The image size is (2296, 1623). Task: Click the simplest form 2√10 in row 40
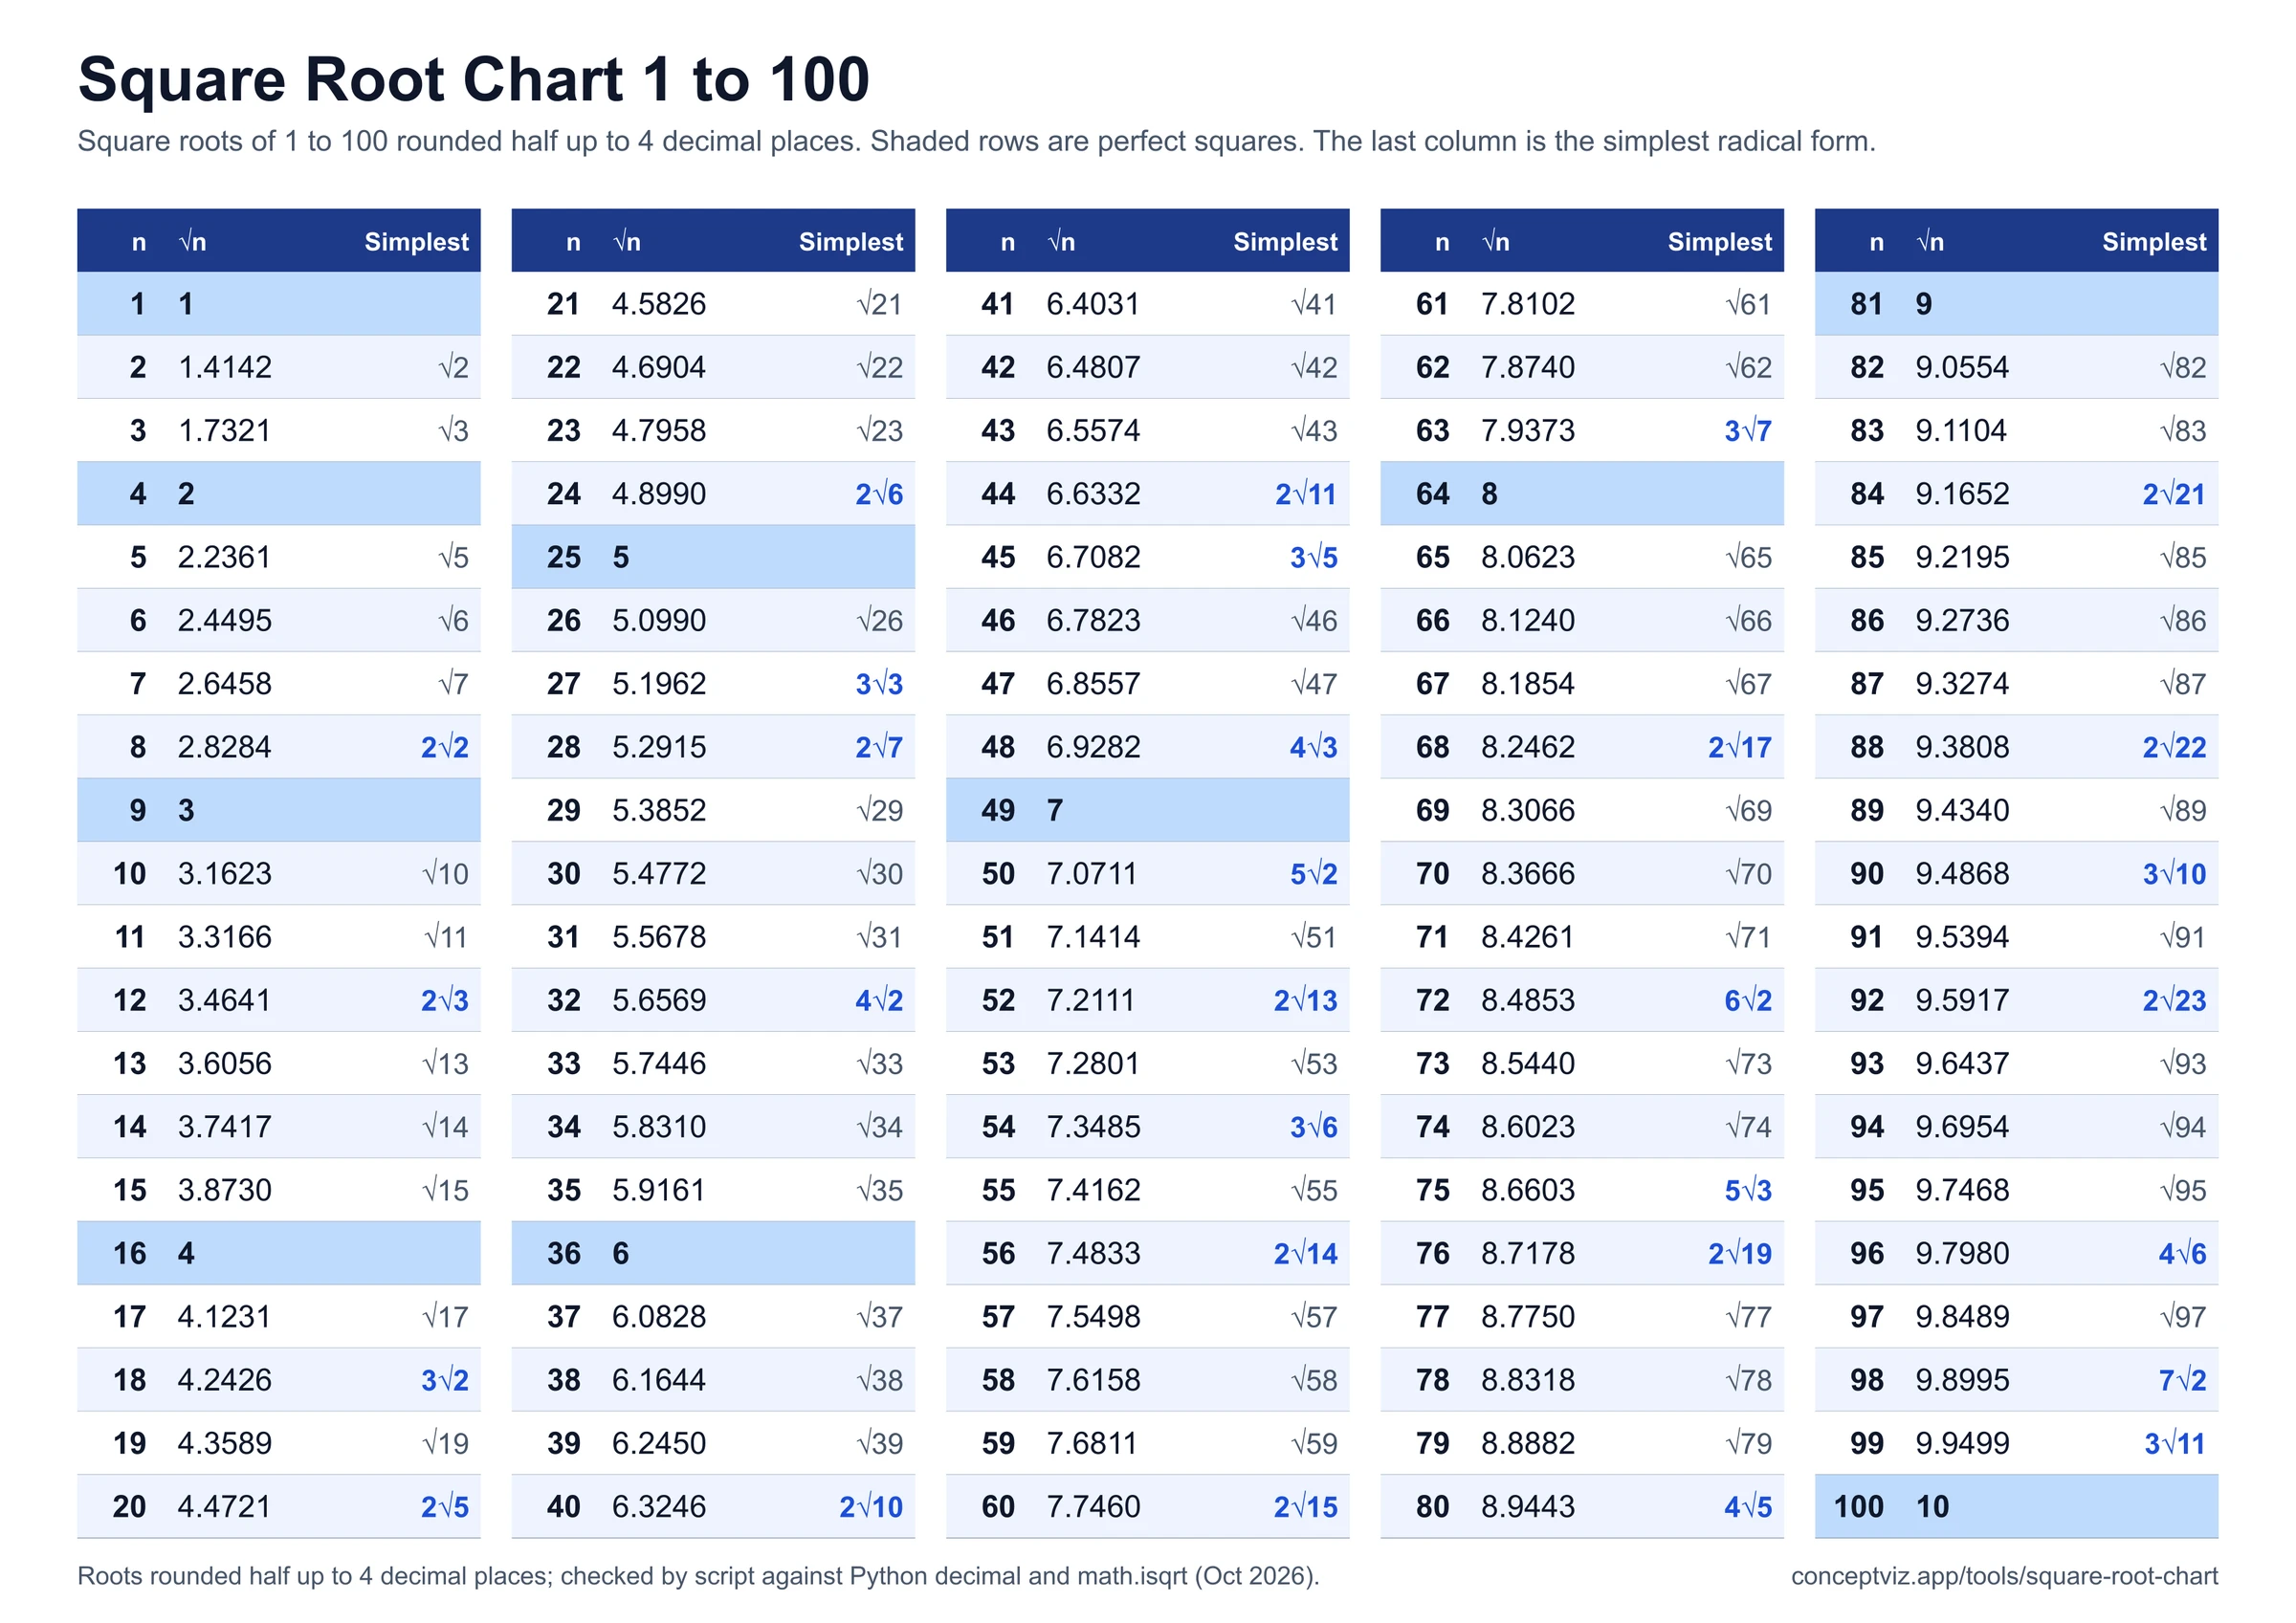click(871, 1507)
